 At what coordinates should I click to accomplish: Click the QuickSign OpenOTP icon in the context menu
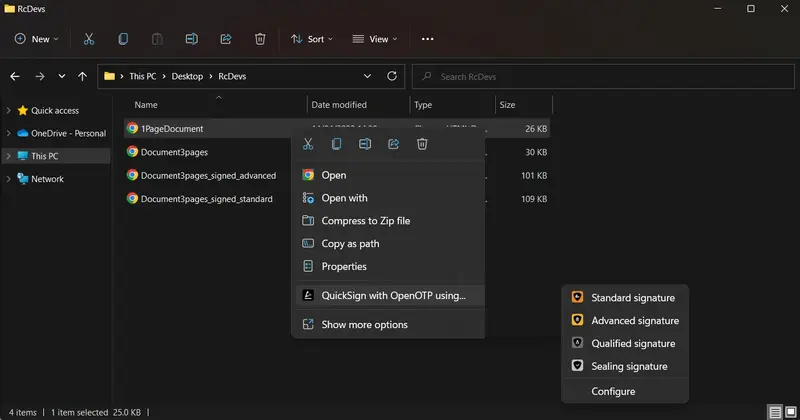pyautogui.click(x=308, y=295)
